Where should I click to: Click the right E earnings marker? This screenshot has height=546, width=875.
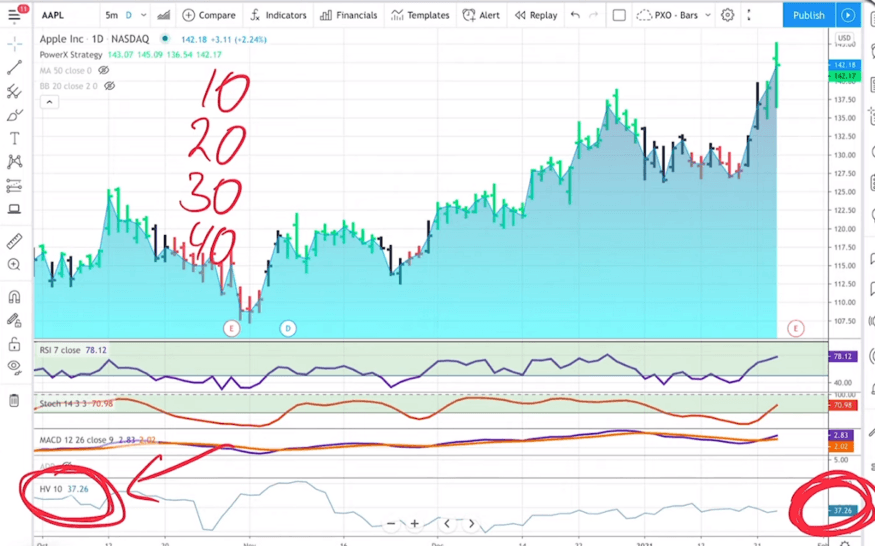(796, 328)
